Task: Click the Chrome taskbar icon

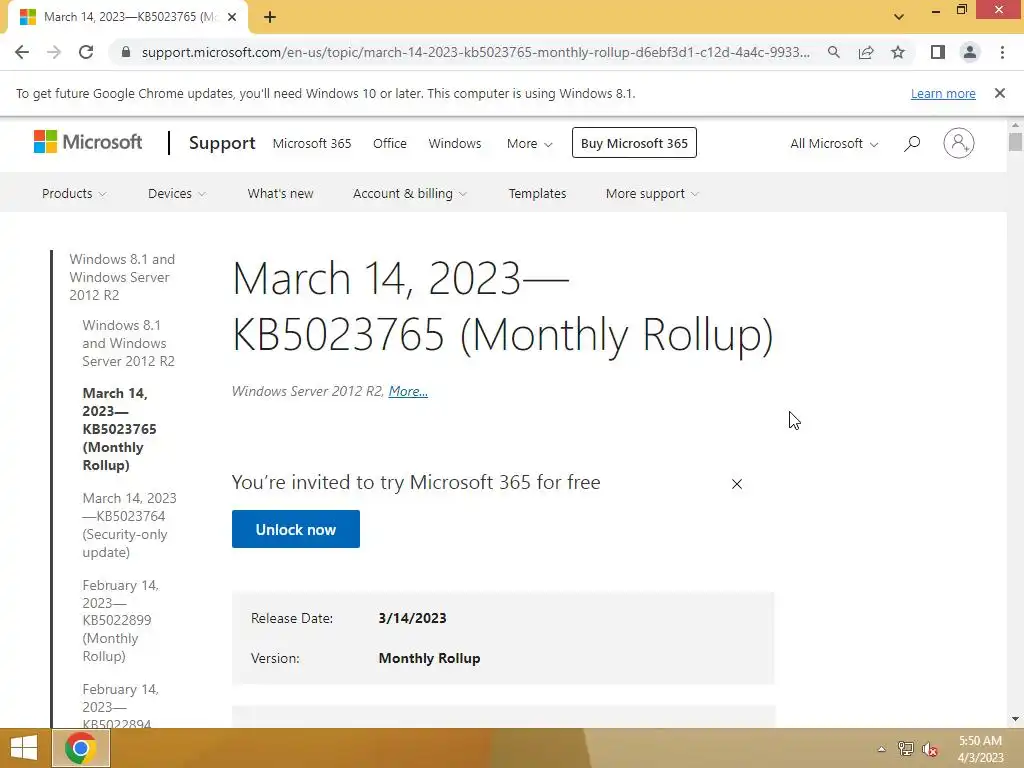Action: (80, 748)
